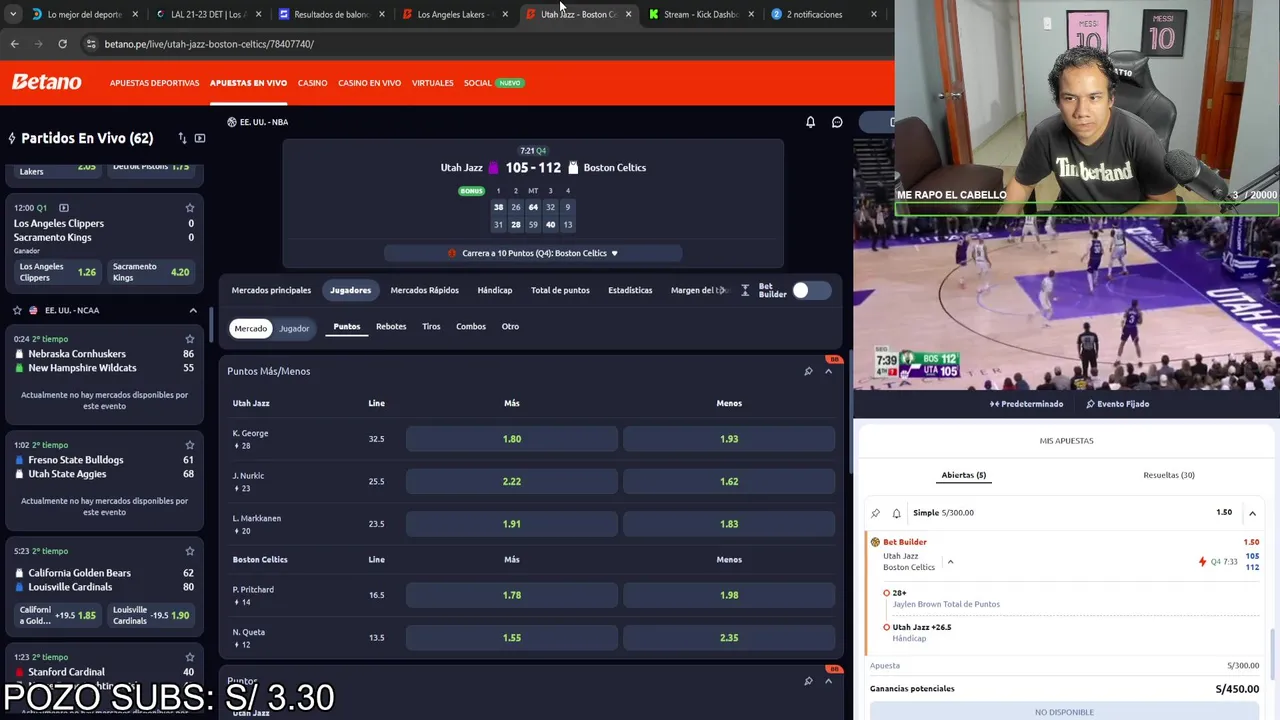The height and width of the screenshot is (720, 1280).
Task: Open the browser tab list dropdown
Action: 13,14
